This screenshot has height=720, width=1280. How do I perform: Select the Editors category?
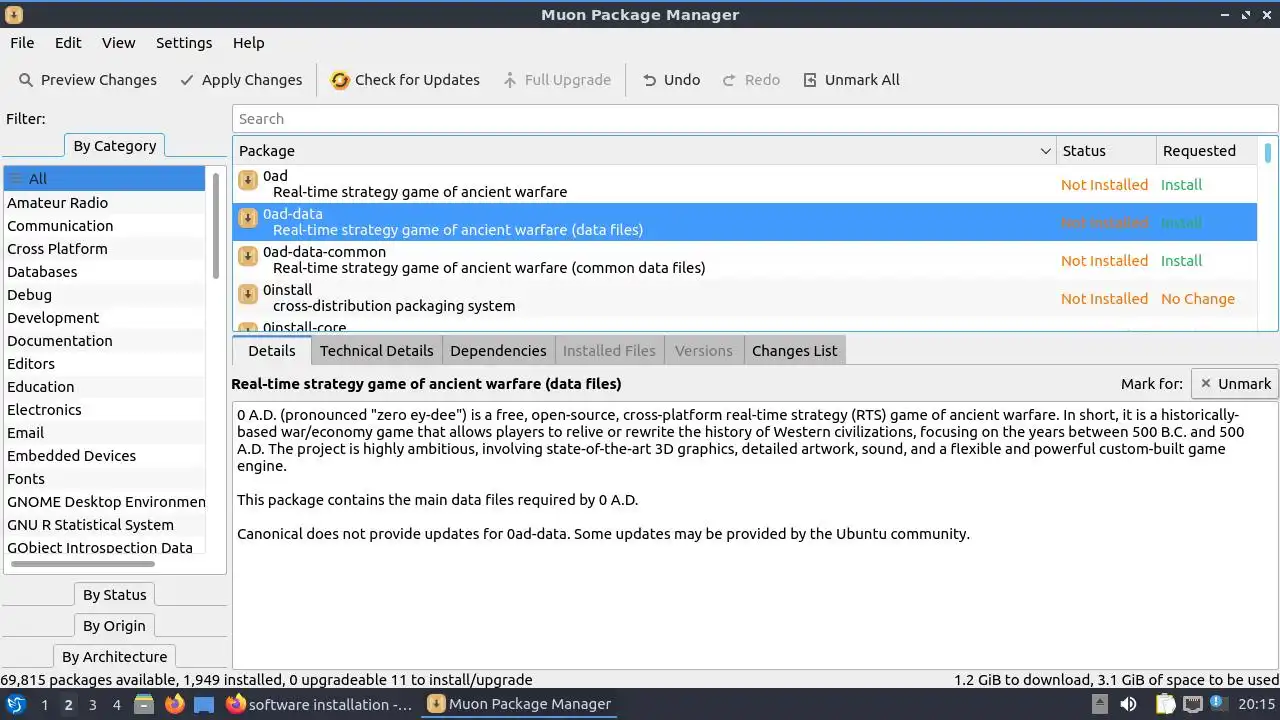coord(104,364)
